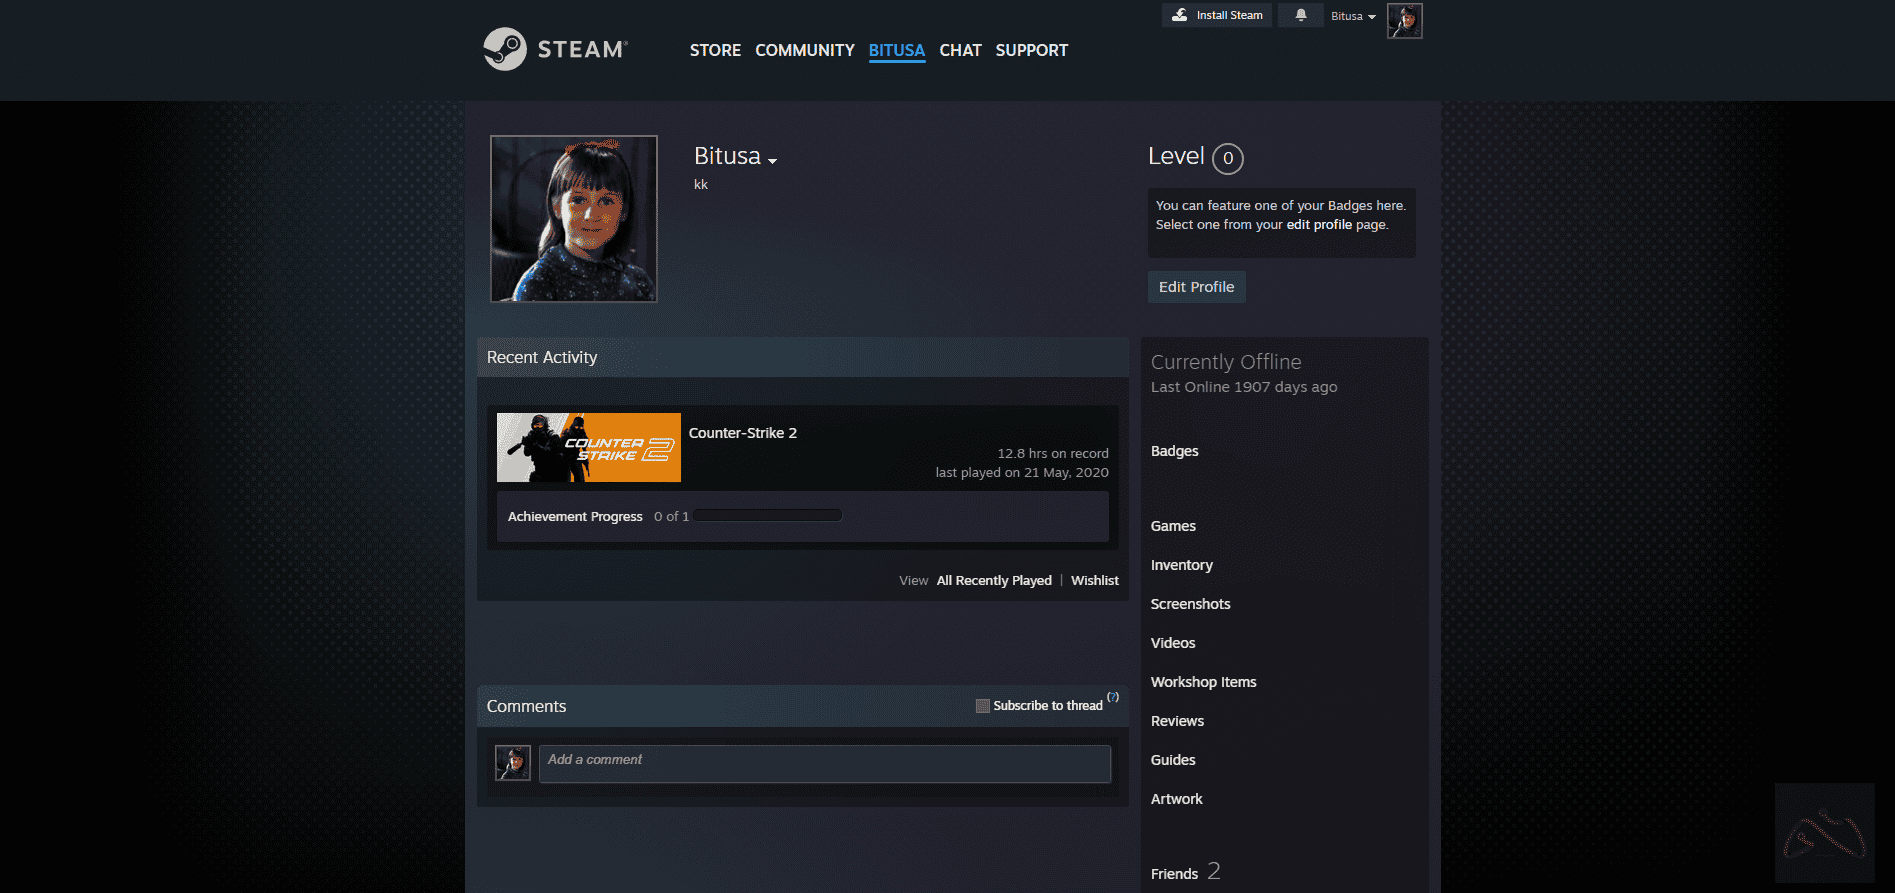Image resolution: width=1895 pixels, height=893 pixels.
Task: Open the SUPPORT page
Action: point(1032,50)
